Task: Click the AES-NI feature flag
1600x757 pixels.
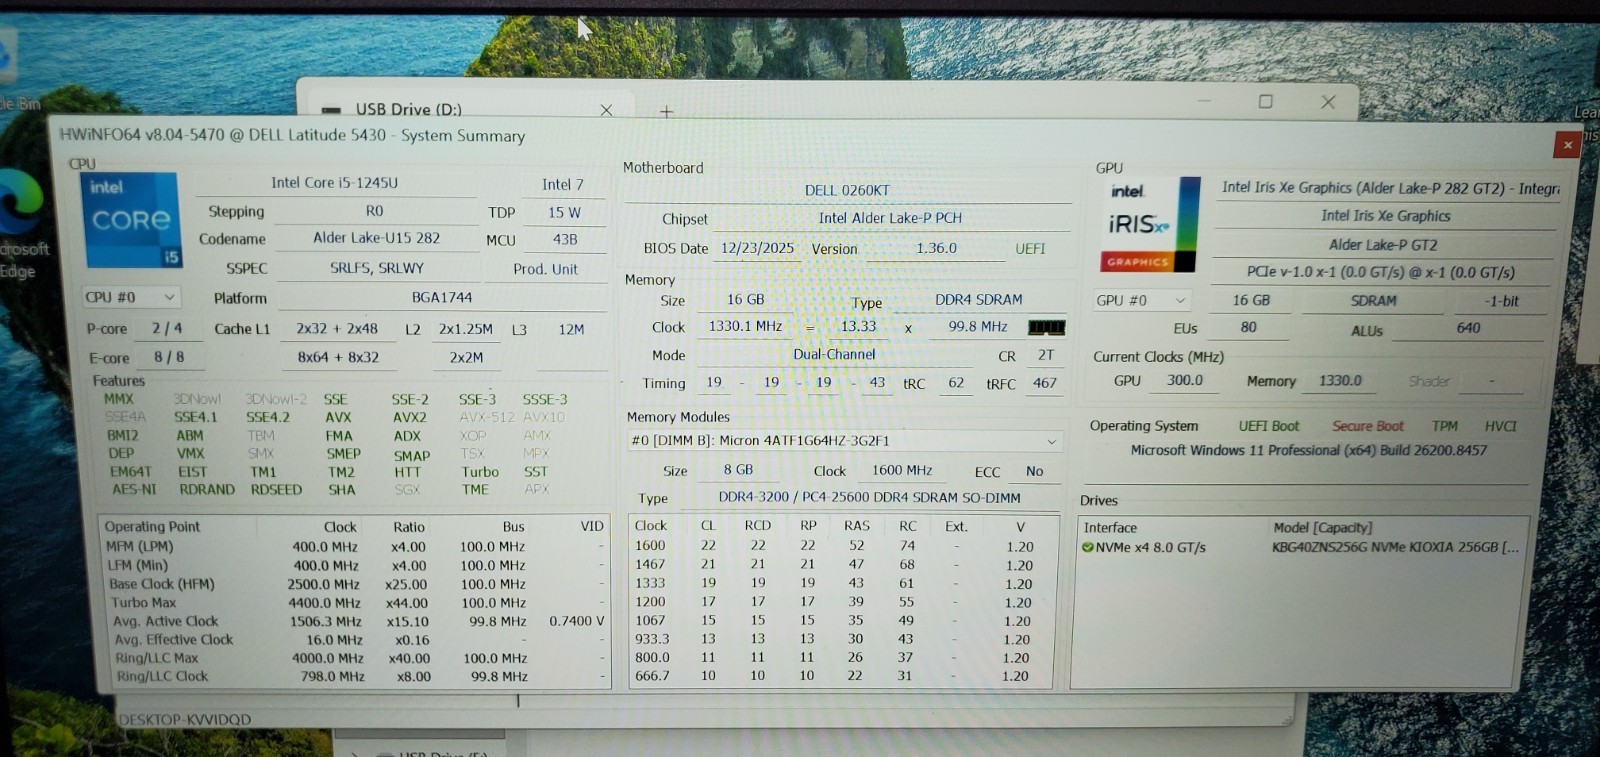Action: 134,490
